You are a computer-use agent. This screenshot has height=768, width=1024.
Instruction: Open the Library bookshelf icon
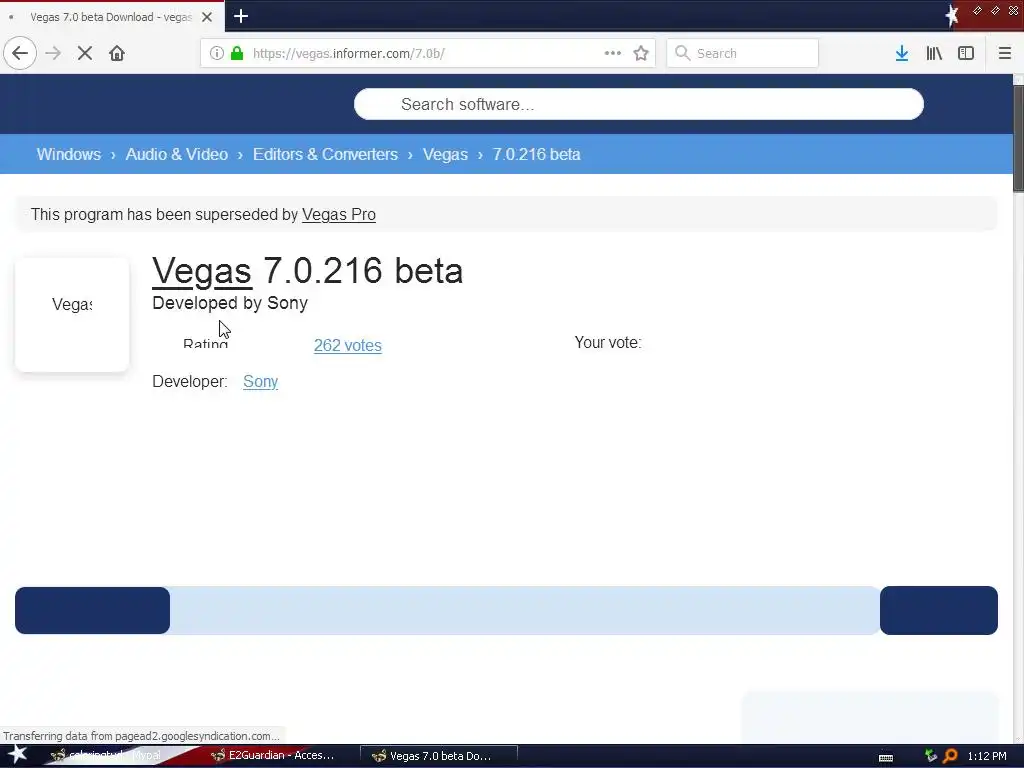[x=934, y=53]
